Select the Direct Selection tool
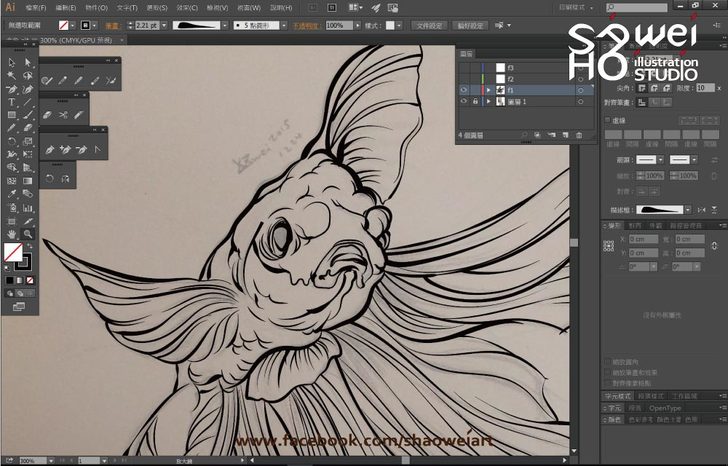This screenshot has width=728, height=466. tap(28, 62)
